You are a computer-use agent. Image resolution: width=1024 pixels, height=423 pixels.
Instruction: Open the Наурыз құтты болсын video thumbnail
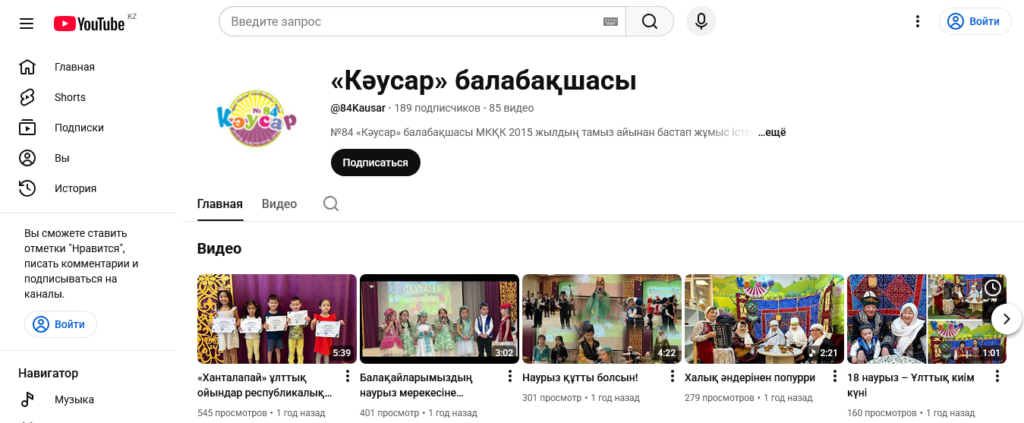[x=601, y=318]
